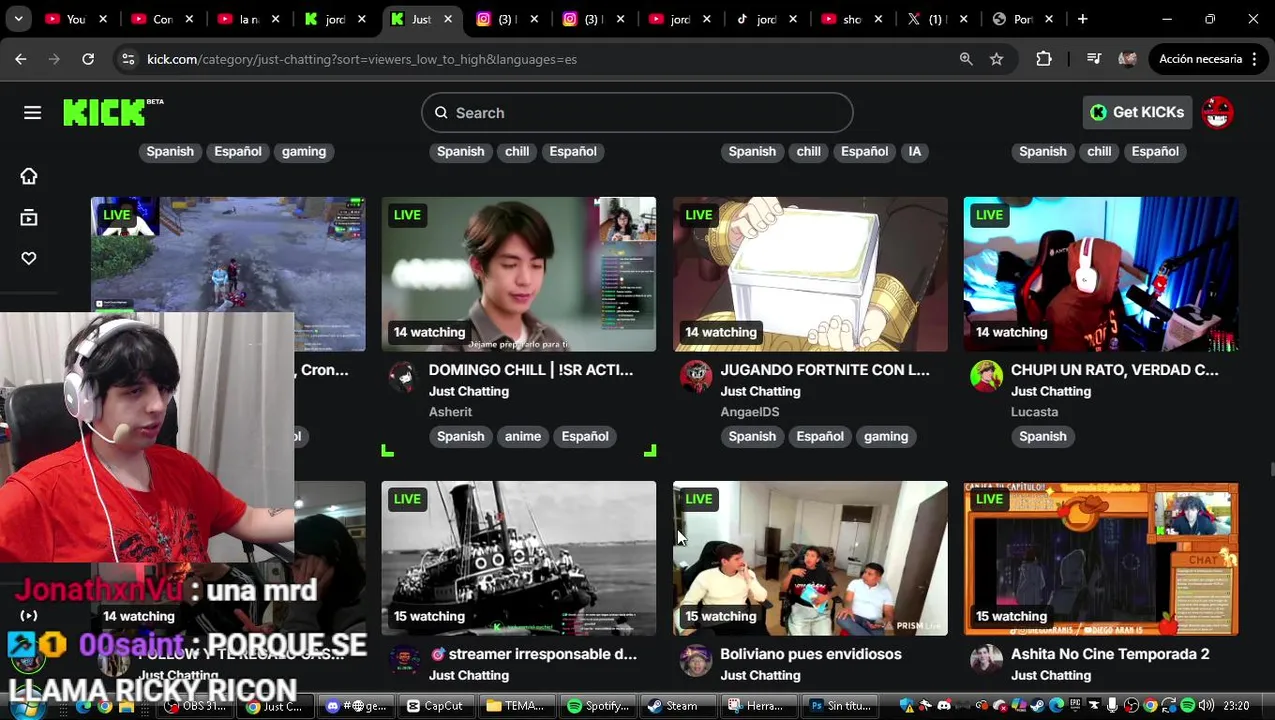The height and width of the screenshot is (720, 1275).
Task: Go back with browser back arrow
Action: (x=21, y=59)
